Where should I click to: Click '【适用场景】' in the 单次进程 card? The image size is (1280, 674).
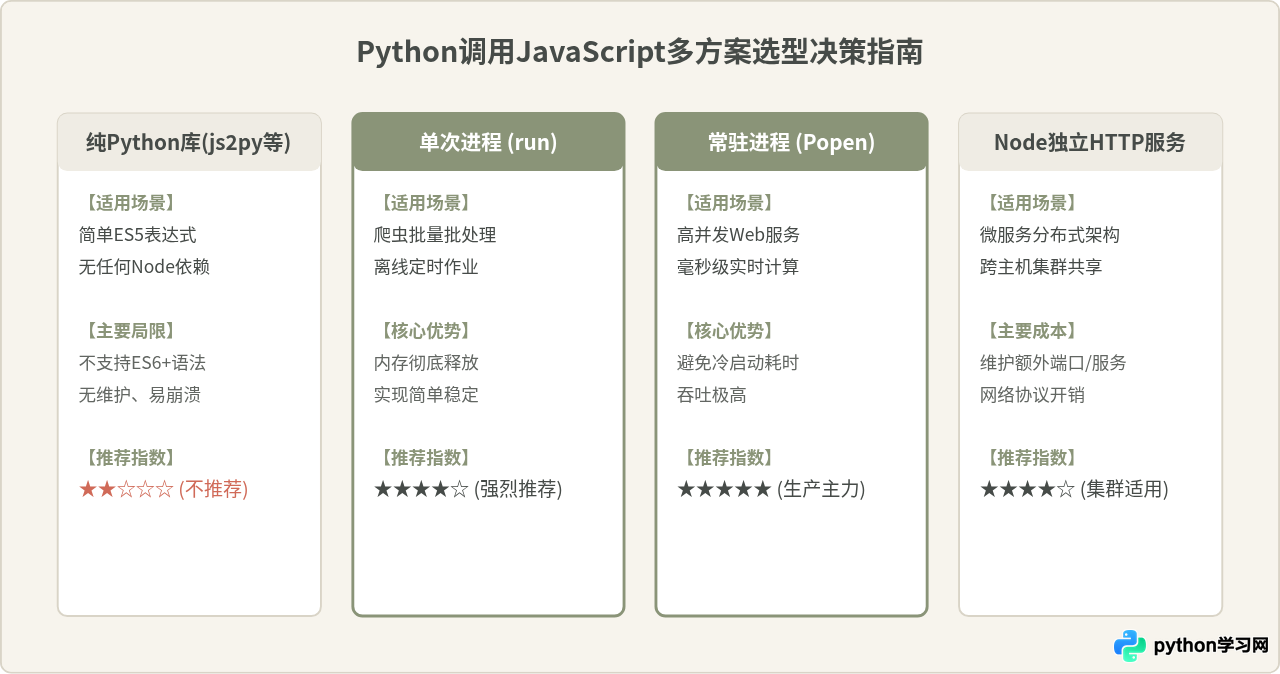tap(423, 203)
